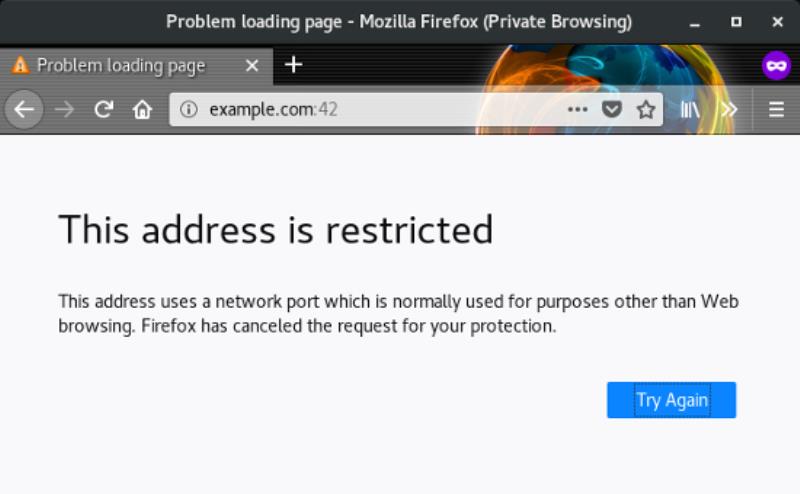Expand the toolbar overflow chevron
The width and height of the screenshot is (800, 494).
[x=729, y=109]
